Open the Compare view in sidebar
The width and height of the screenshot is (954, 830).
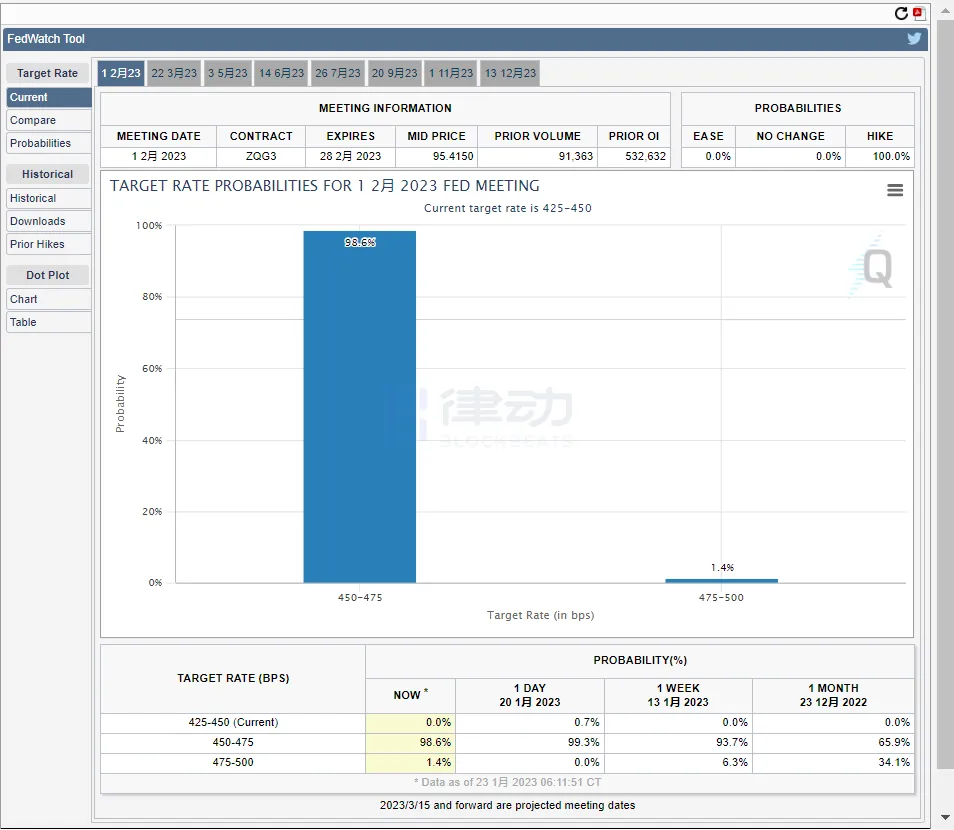tap(48, 120)
